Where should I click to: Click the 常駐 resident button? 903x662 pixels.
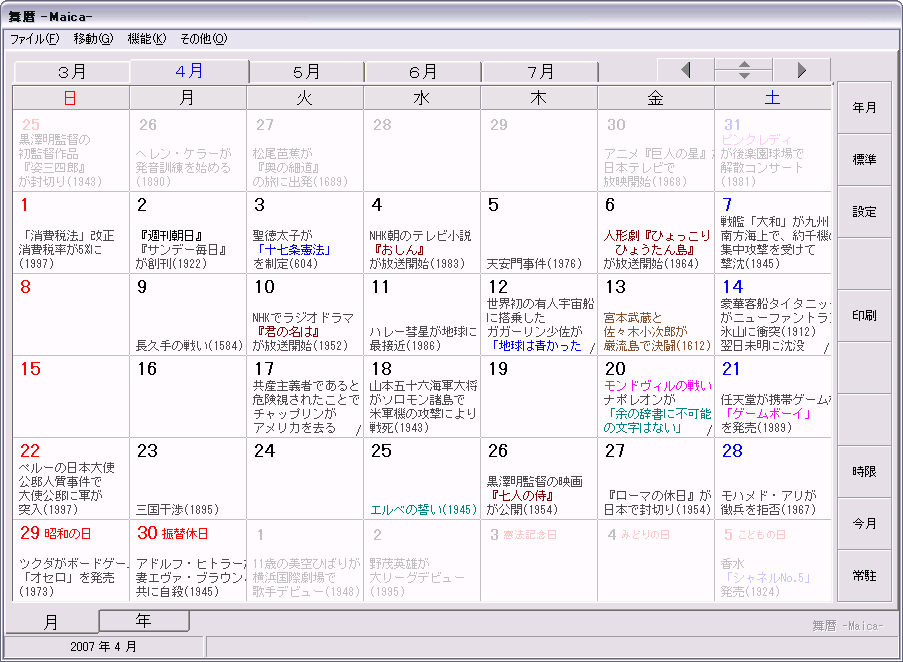click(x=864, y=576)
